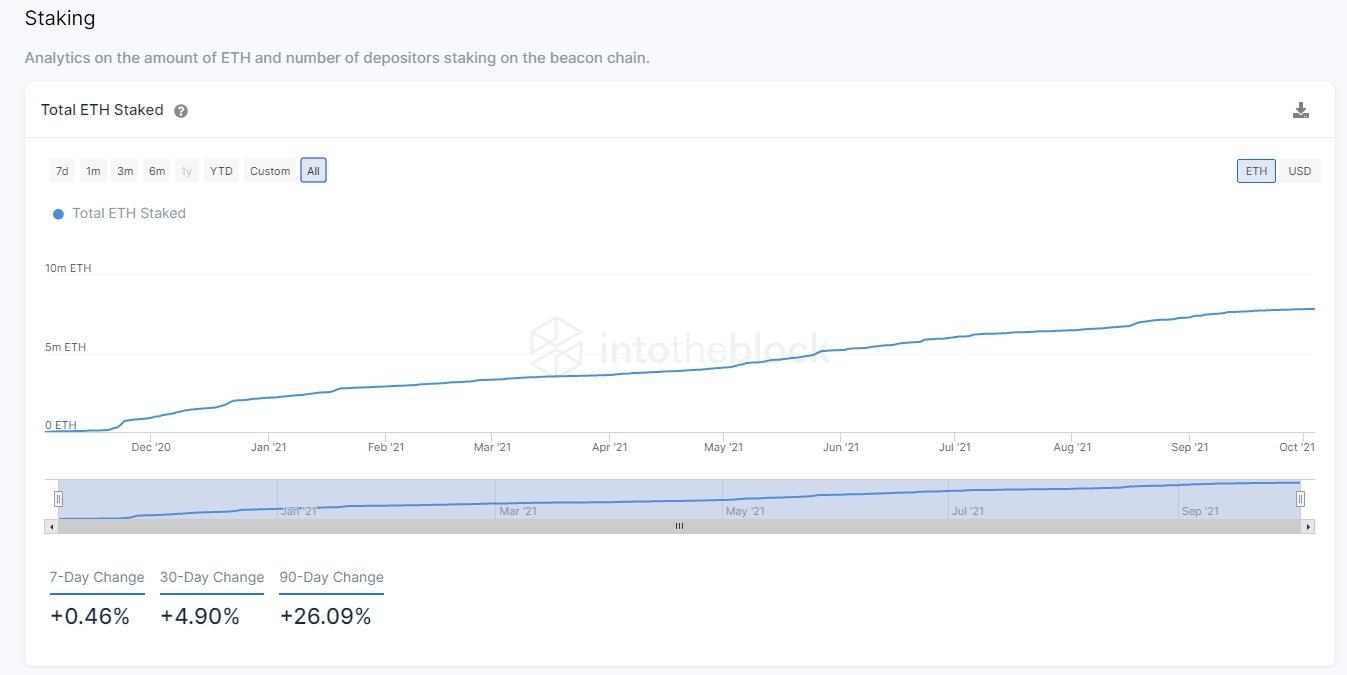
Task: Select the All time range button
Action: point(313,170)
